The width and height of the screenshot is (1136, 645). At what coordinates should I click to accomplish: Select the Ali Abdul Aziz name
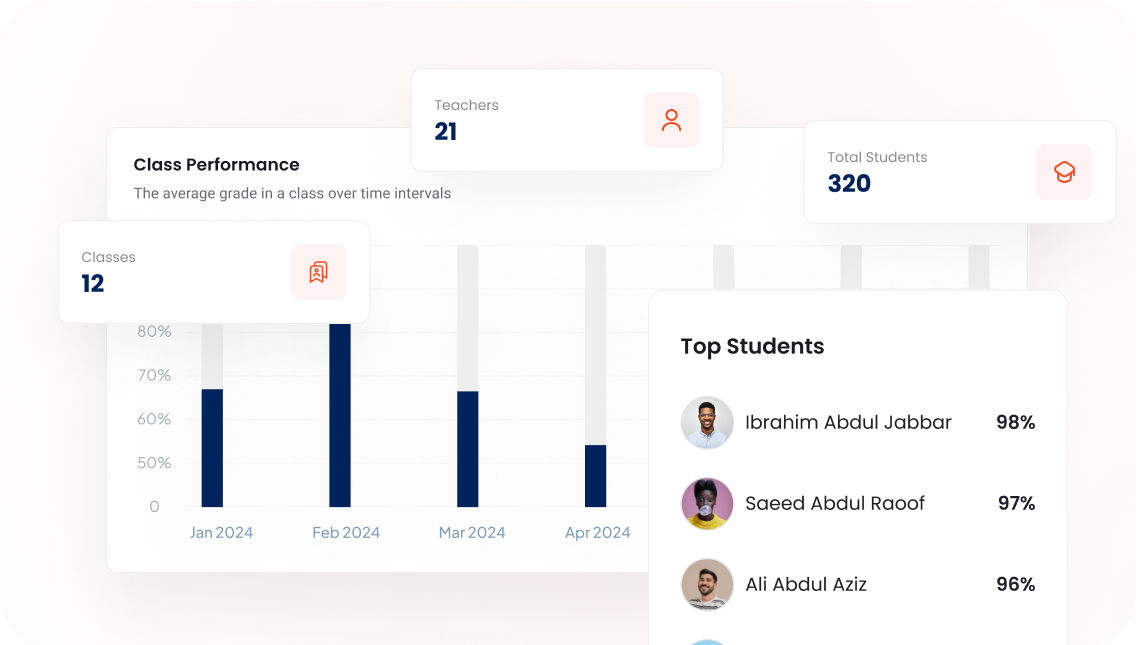(806, 584)
